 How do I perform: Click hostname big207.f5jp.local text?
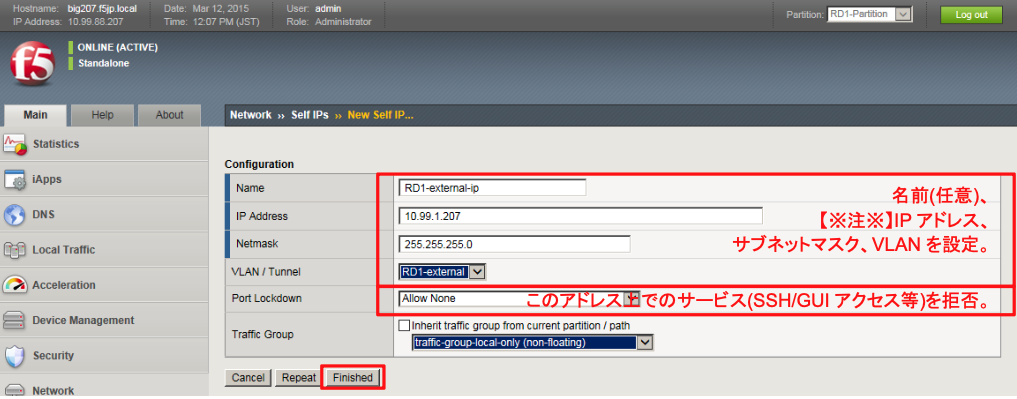[102, 9]
